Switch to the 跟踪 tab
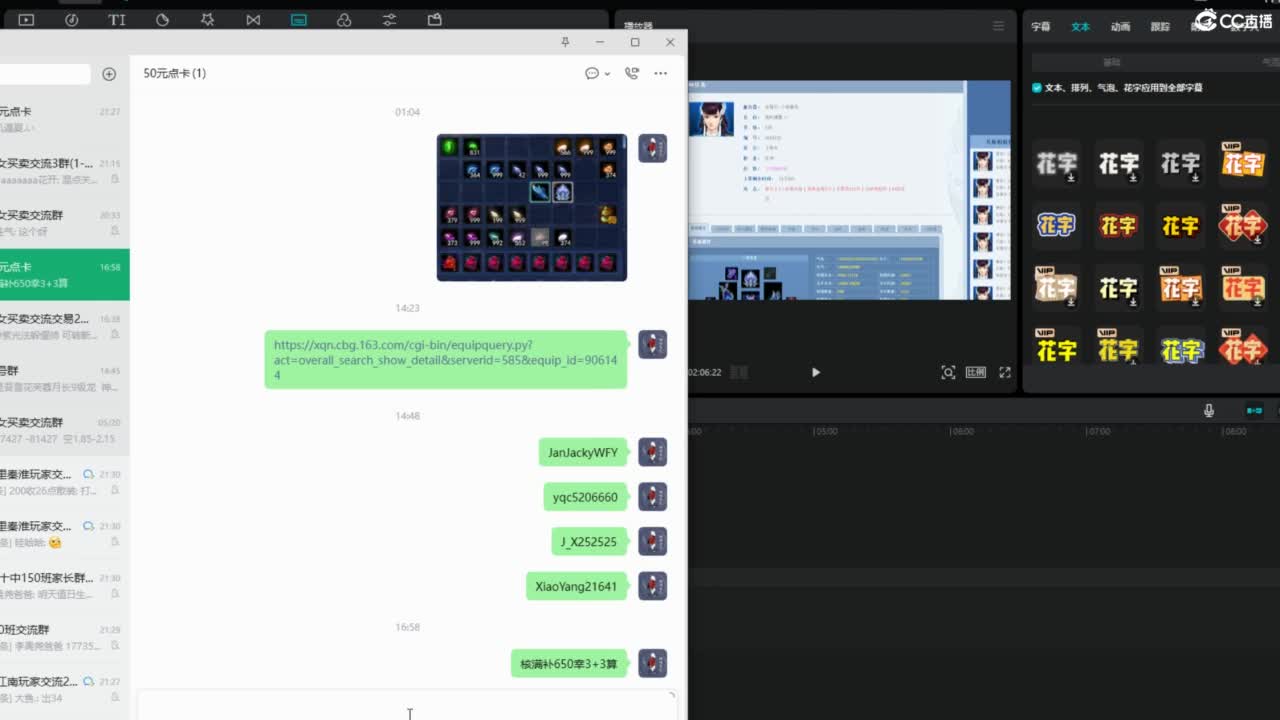Image resolution: width=1280 pixels, height=720 pixels. click(1160, 27)
